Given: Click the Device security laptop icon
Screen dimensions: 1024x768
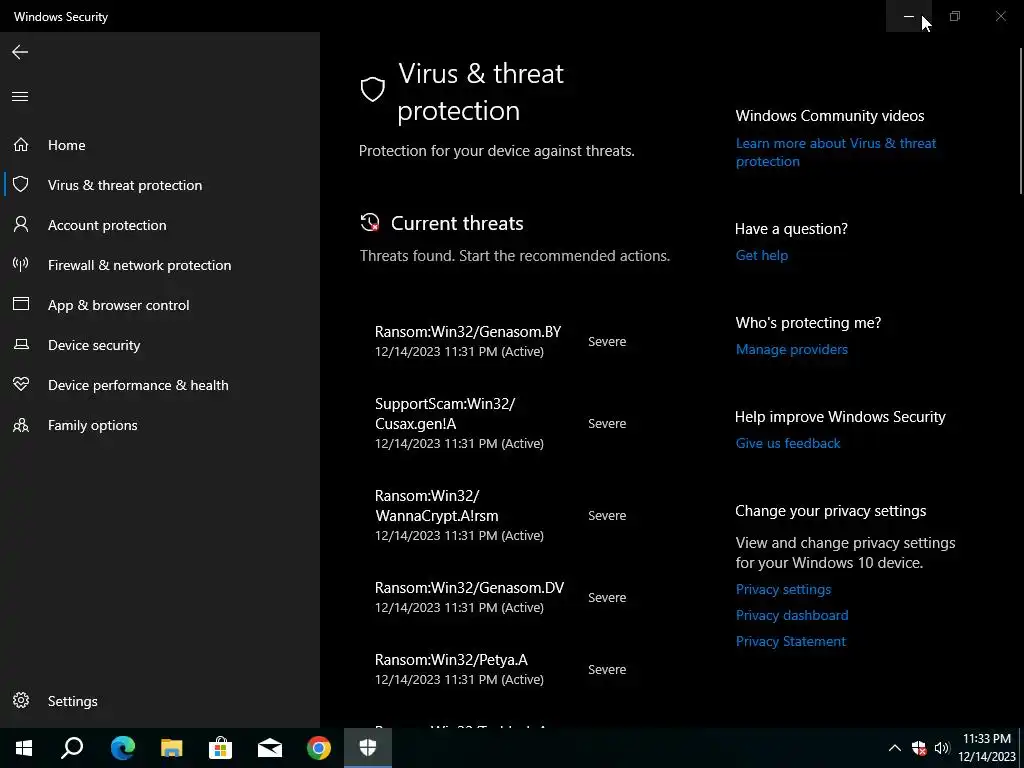Looking at the screenshot, I should tap(21, 344).
